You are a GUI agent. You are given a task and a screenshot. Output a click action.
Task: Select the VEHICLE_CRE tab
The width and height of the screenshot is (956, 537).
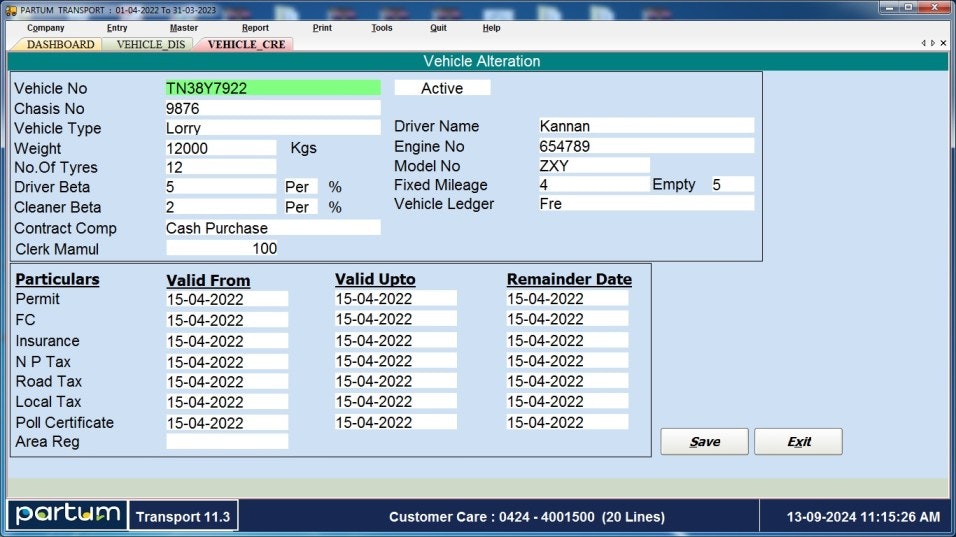[246, 44]
